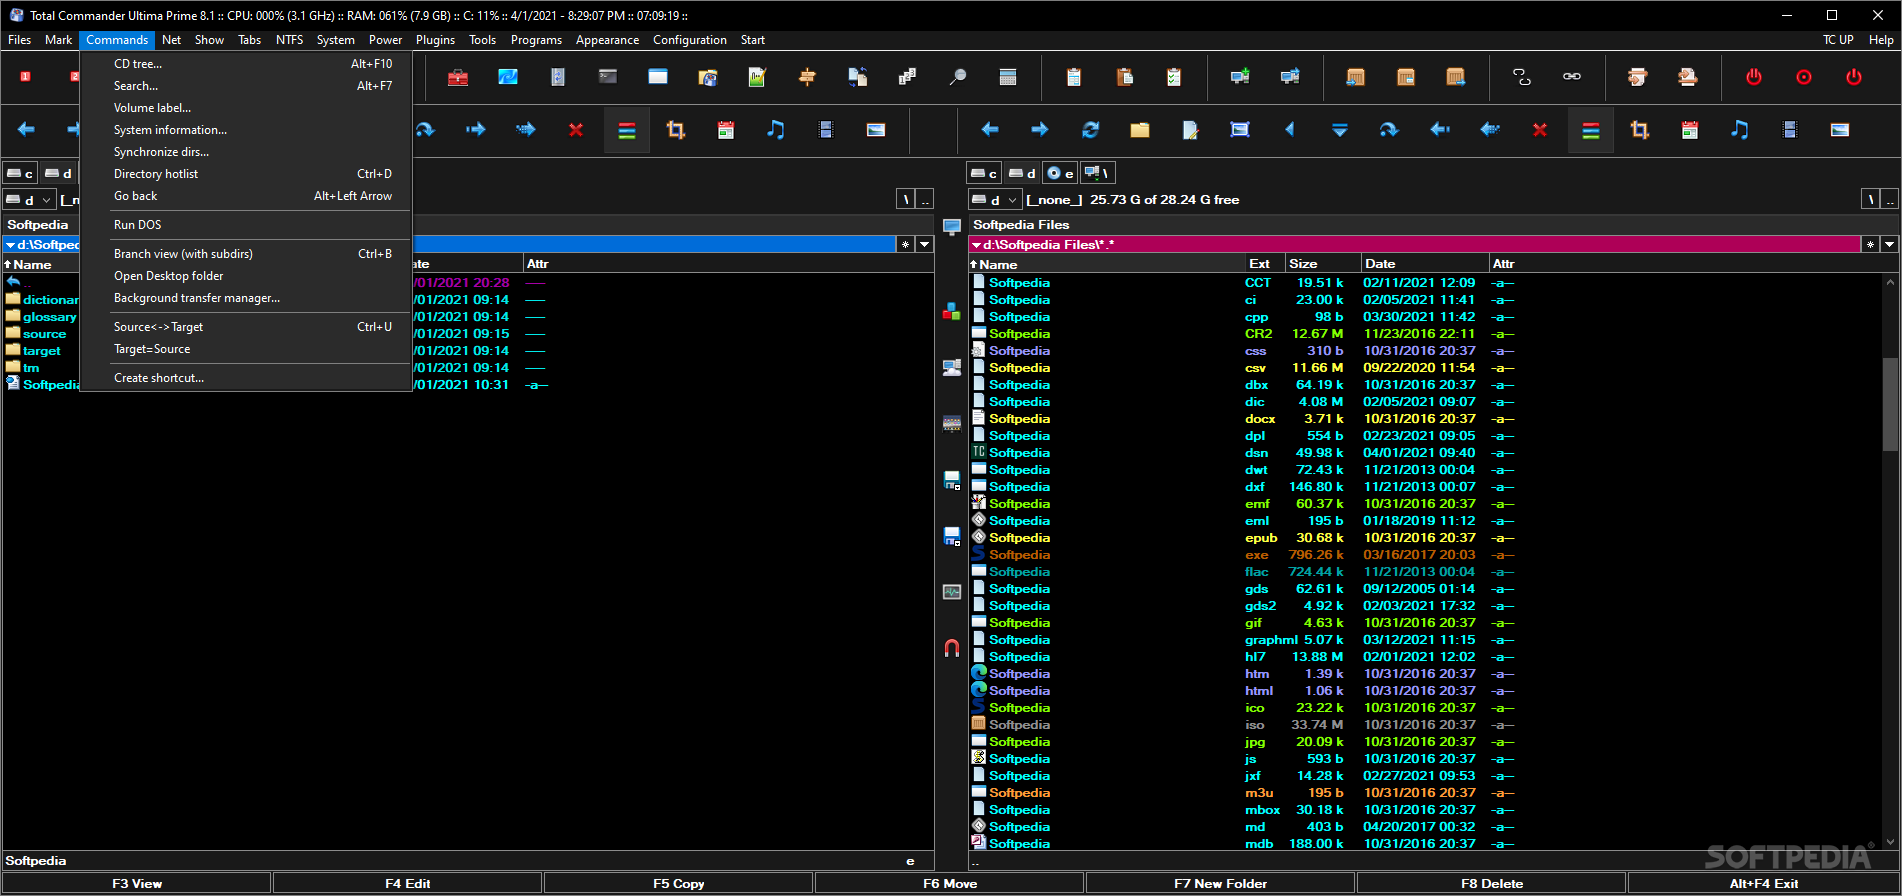Click the left panel favorites asterisk button

(x=905, y=244)
